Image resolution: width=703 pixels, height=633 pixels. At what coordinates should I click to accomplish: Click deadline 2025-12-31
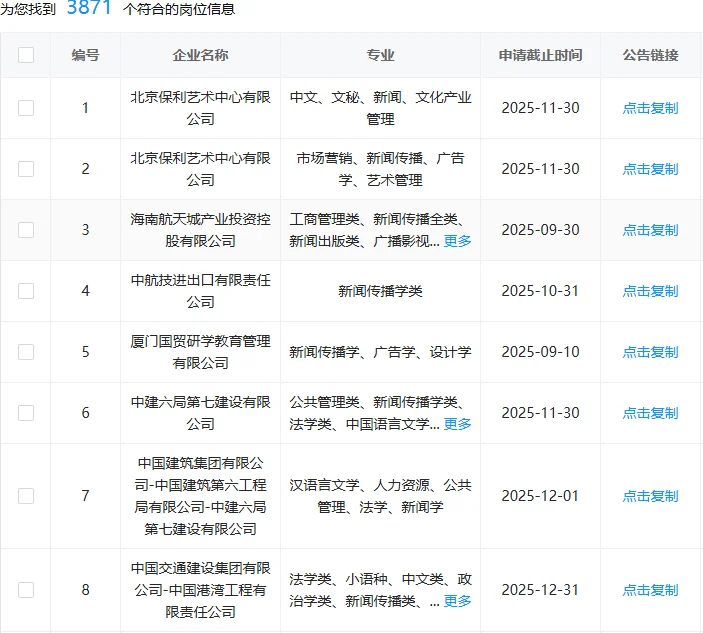540,590
